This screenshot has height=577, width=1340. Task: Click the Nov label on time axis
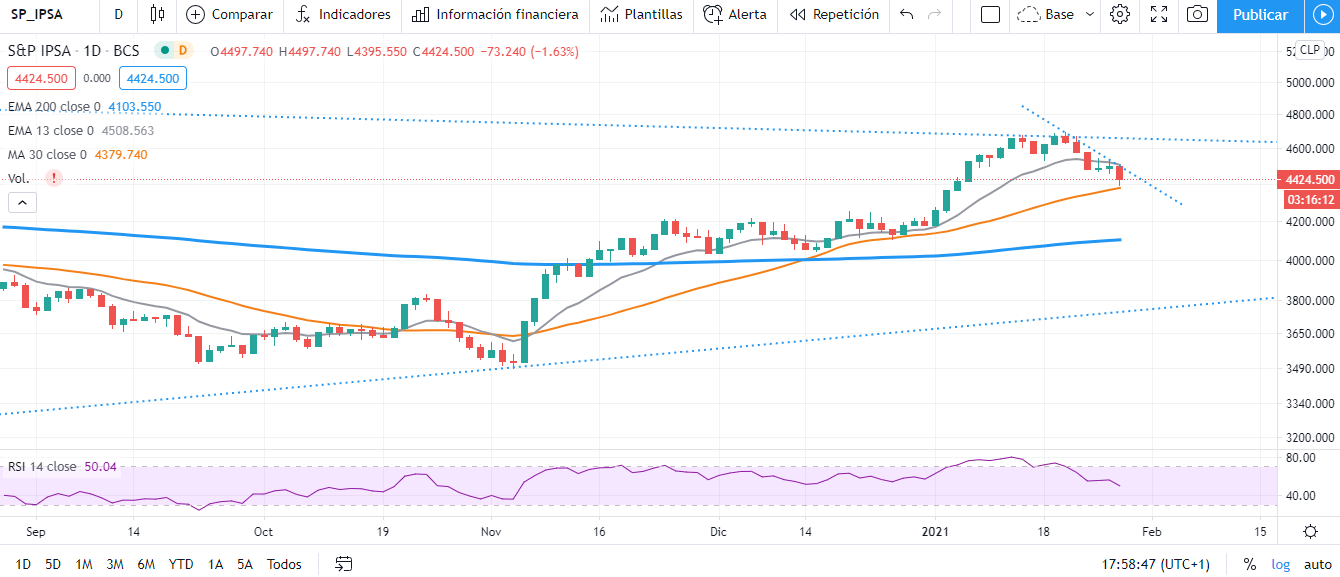point(492,532)
